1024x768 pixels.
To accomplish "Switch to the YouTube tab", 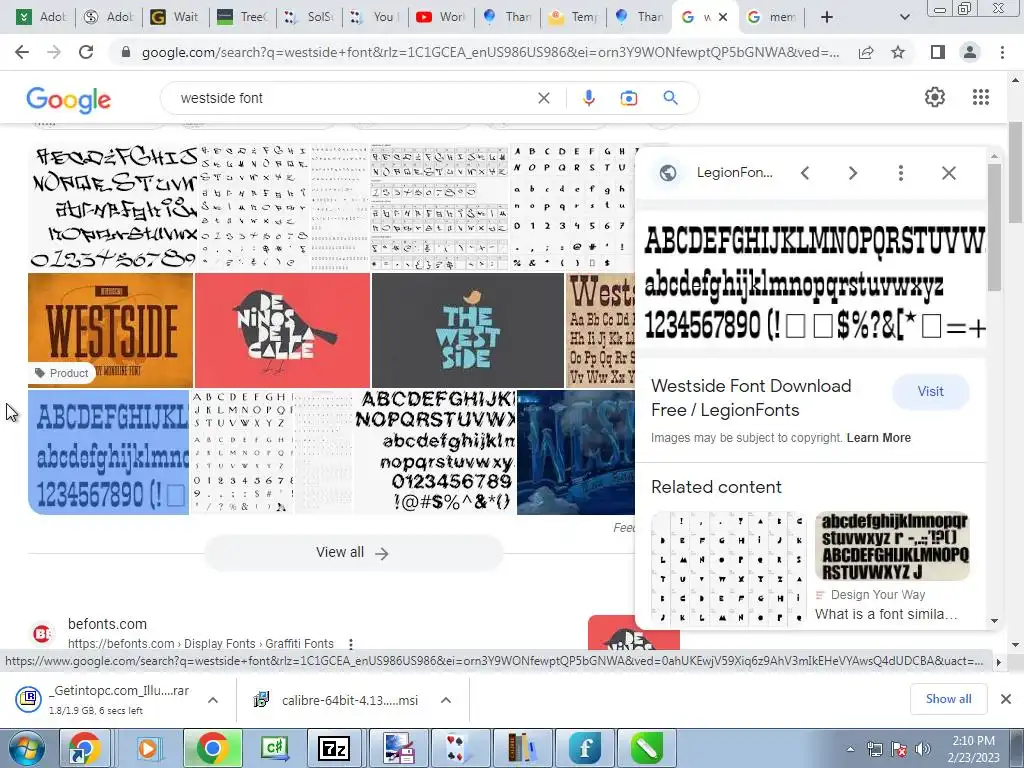I will [441, 17].
